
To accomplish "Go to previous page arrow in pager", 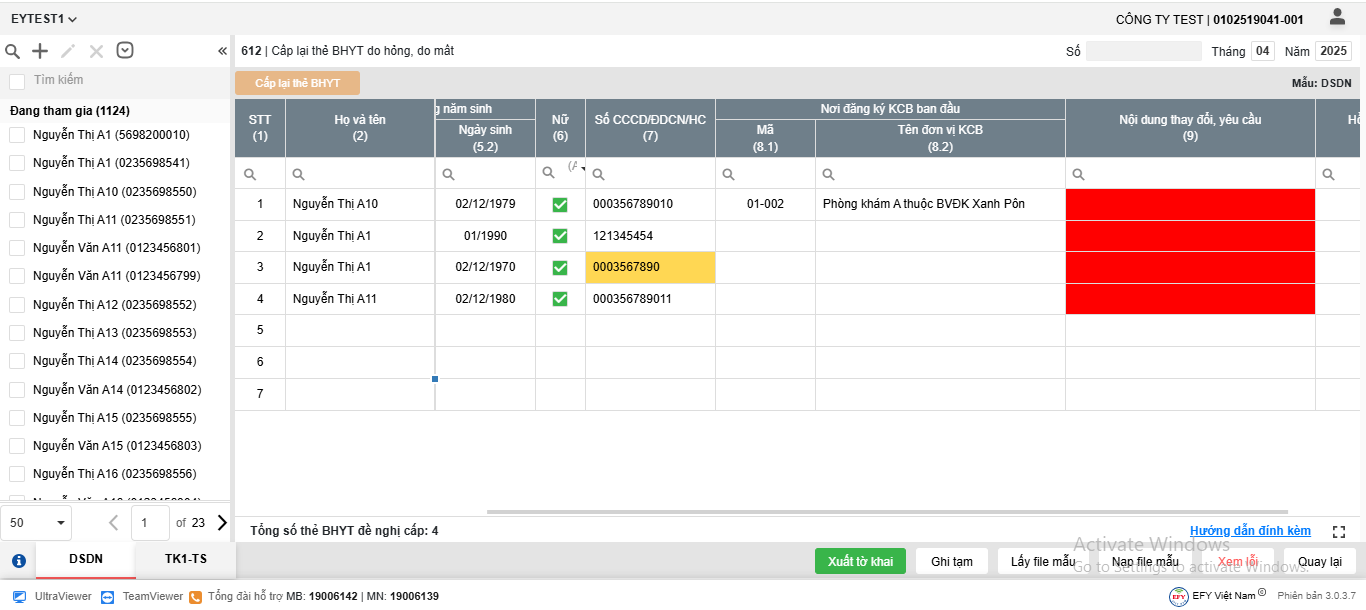I will [x=113, y=522].
